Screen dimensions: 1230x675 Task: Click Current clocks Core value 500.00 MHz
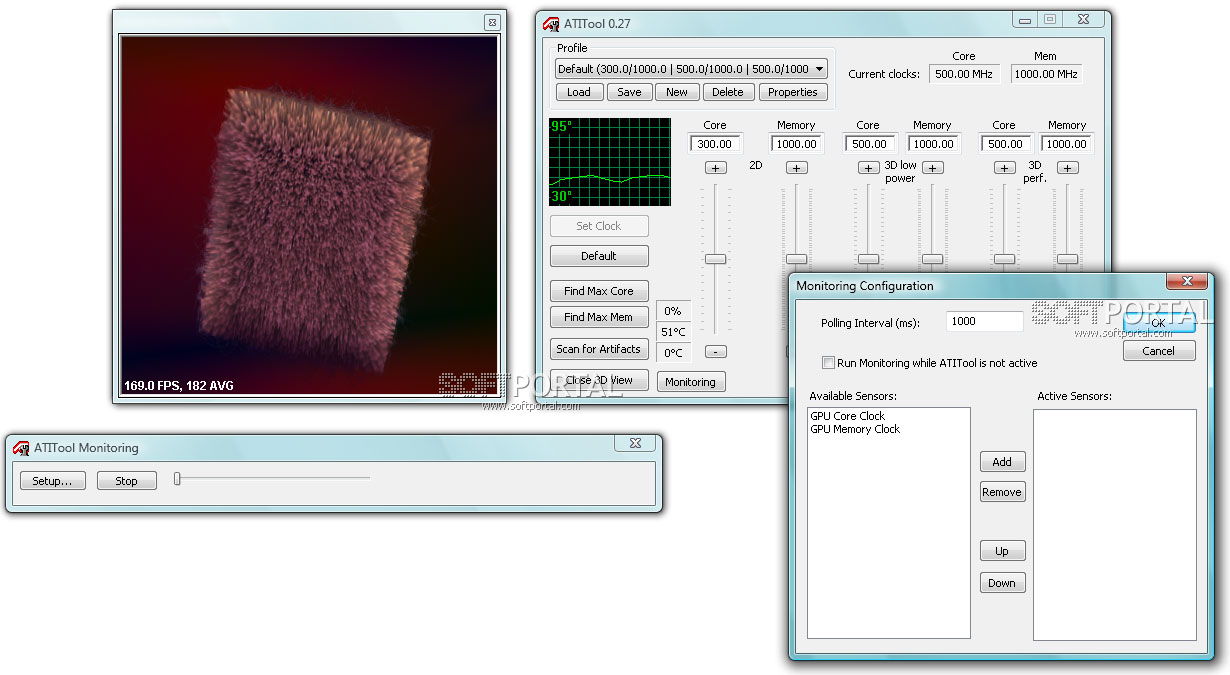click(963, 73)
